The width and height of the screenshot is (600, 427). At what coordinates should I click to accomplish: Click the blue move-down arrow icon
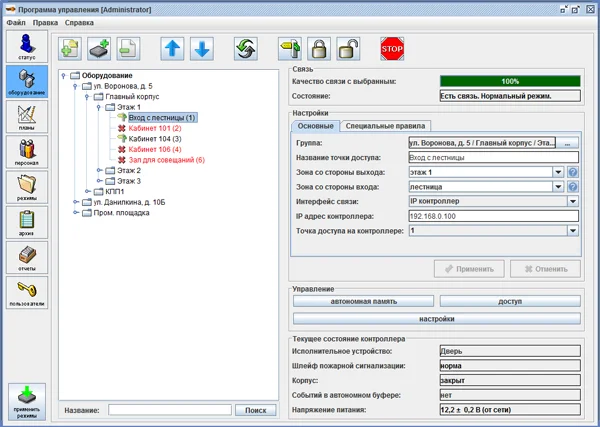pos(201,48)
